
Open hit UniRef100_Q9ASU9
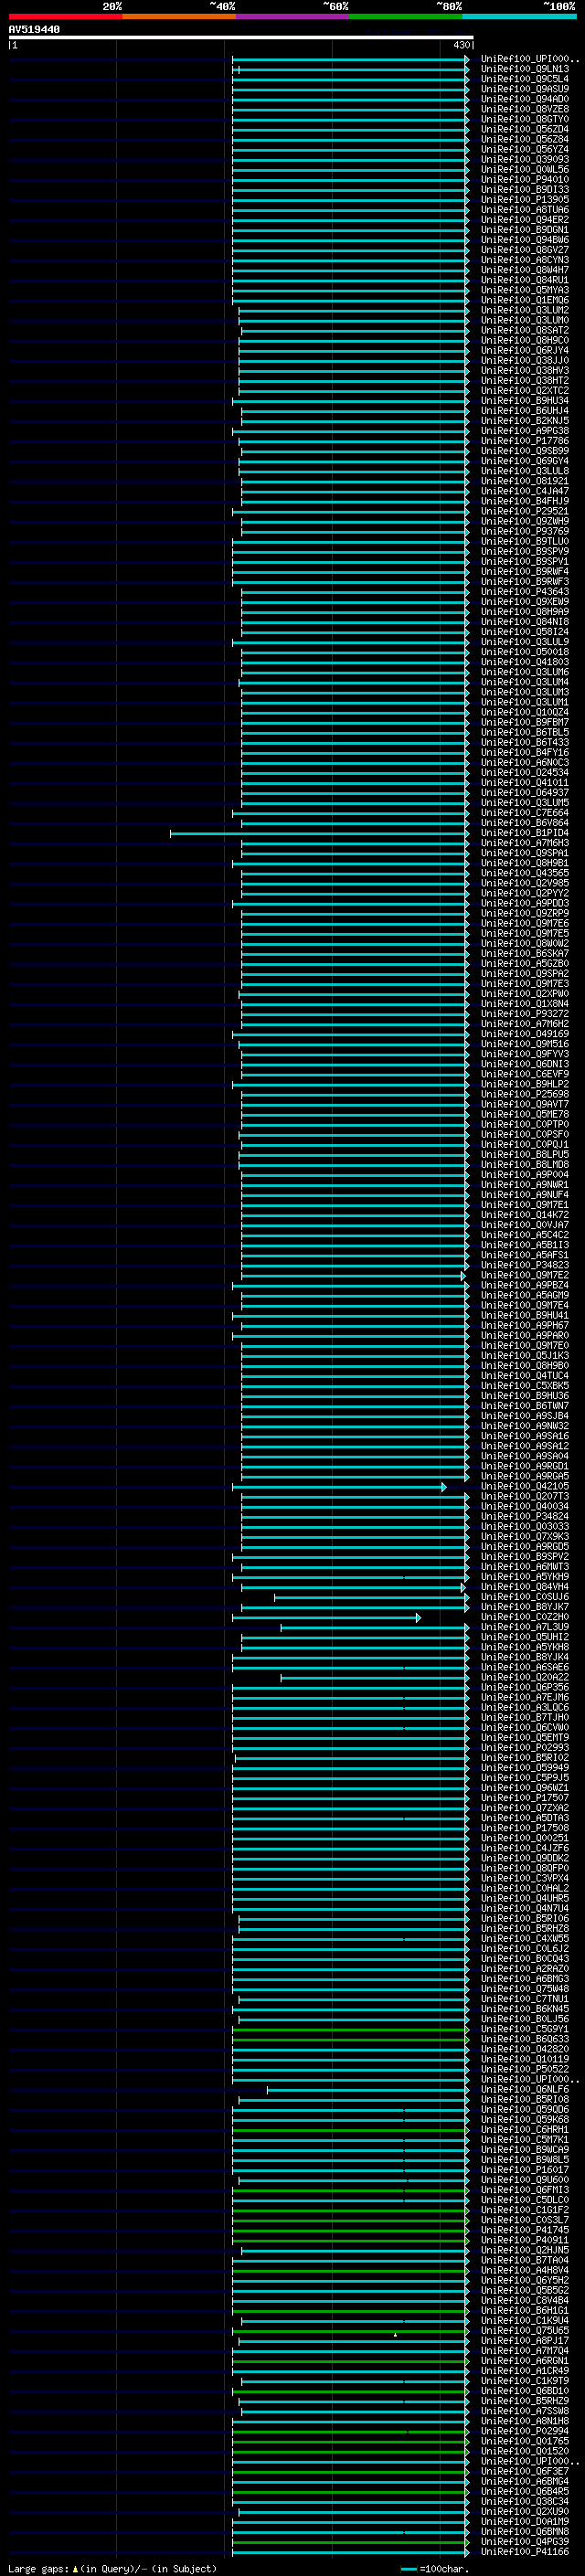point(525,90)
